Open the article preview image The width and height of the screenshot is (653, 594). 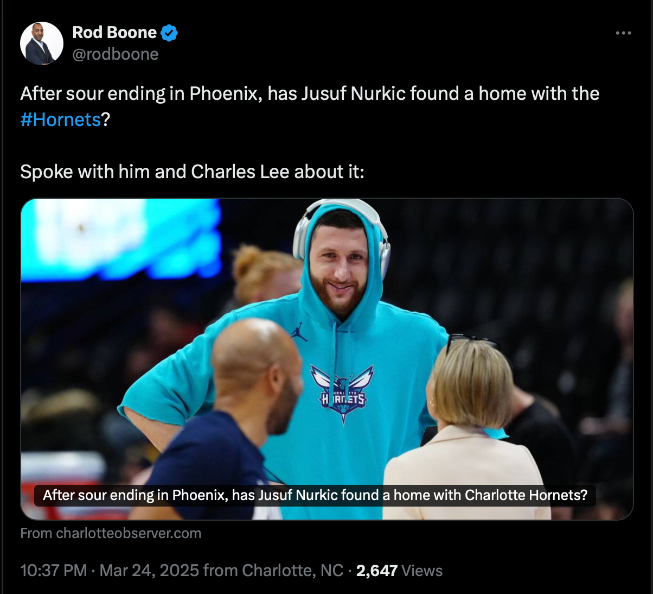pos(327,359)
